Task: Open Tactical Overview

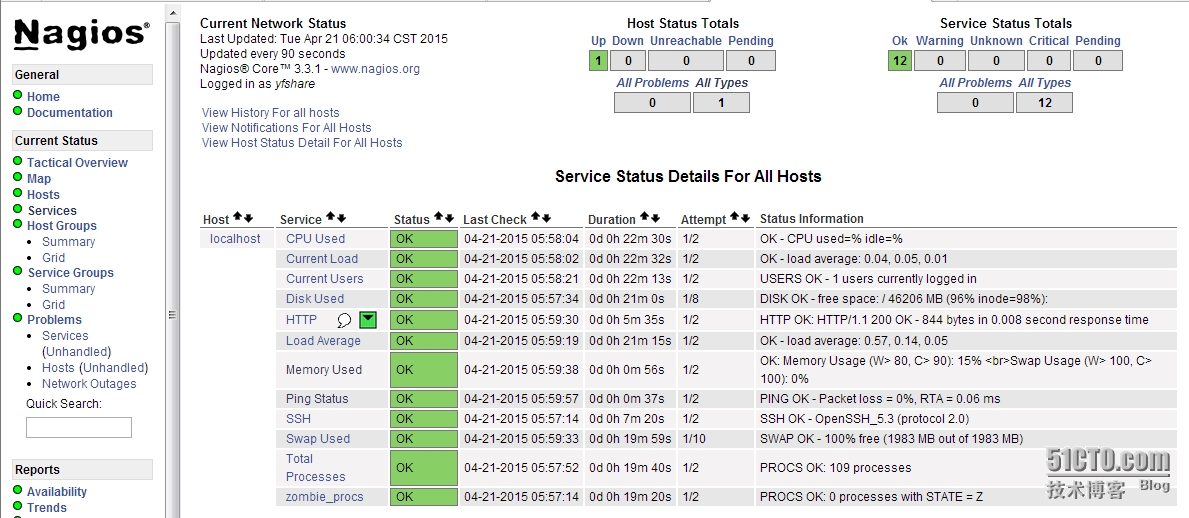Action: pos(77,163)
